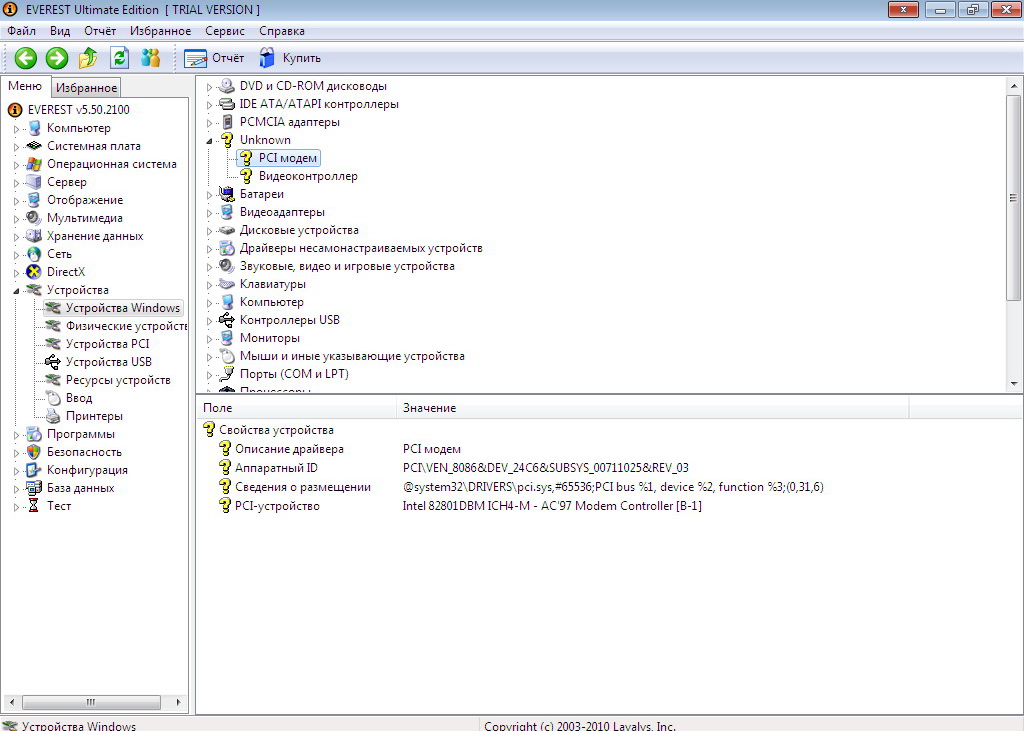Select Физические устройства in sidebar
The width and height of the screenshot is (1024, 731).
pos(126,326)
